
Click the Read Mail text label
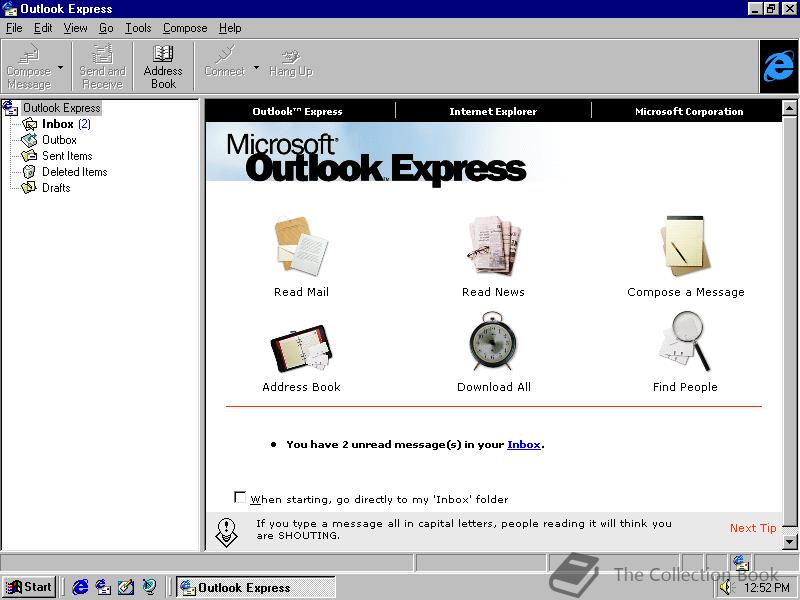(x=301, y=292)
